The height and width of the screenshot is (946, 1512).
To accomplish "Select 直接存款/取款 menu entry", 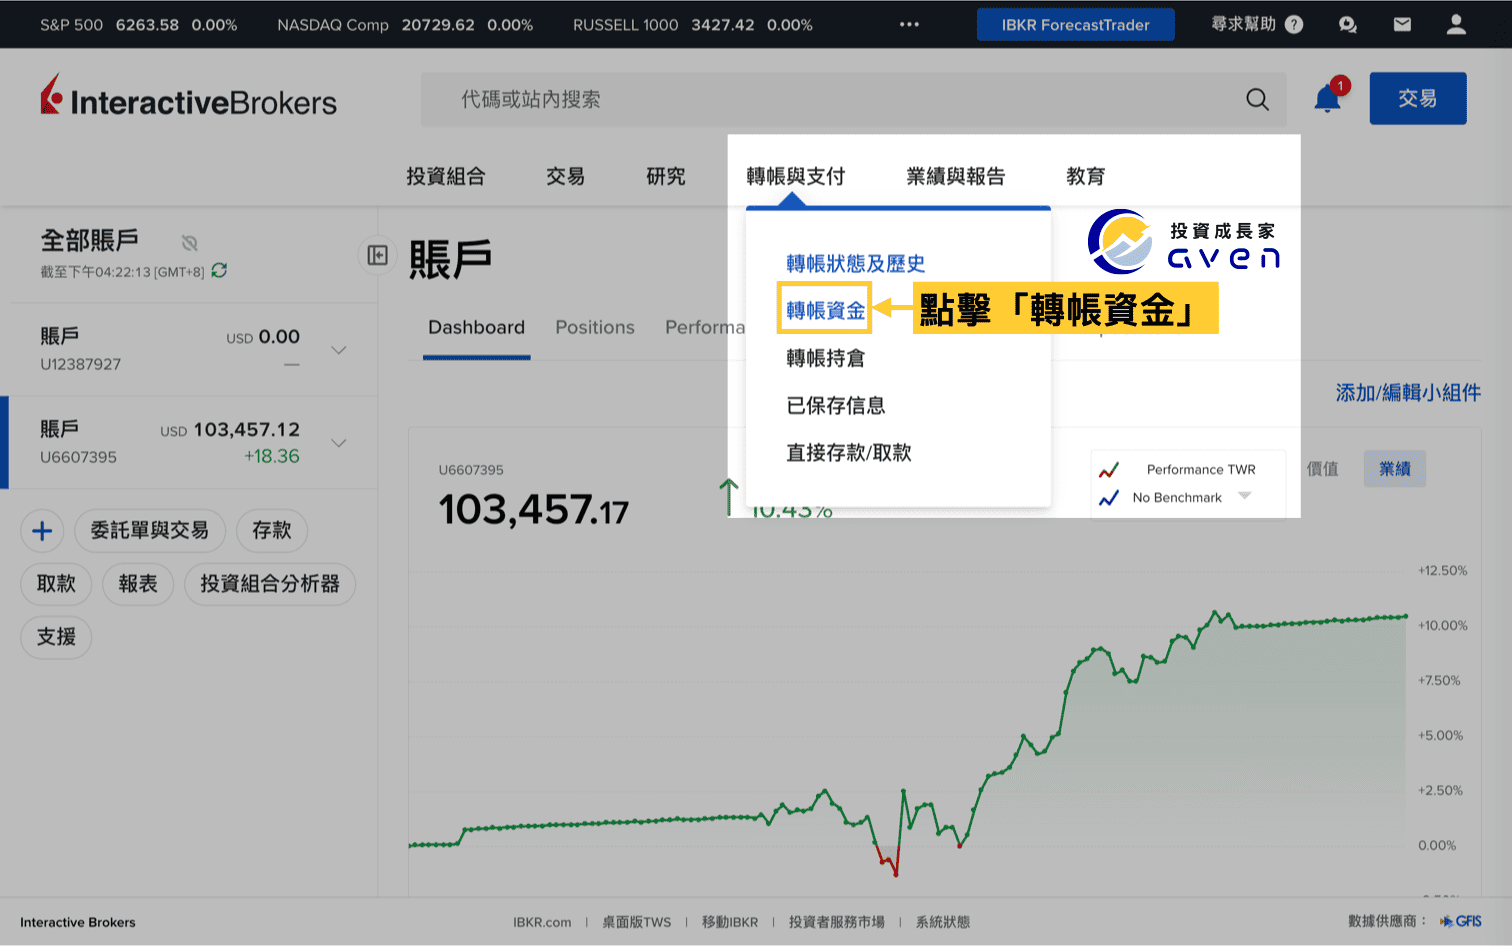I will [849, 452].
